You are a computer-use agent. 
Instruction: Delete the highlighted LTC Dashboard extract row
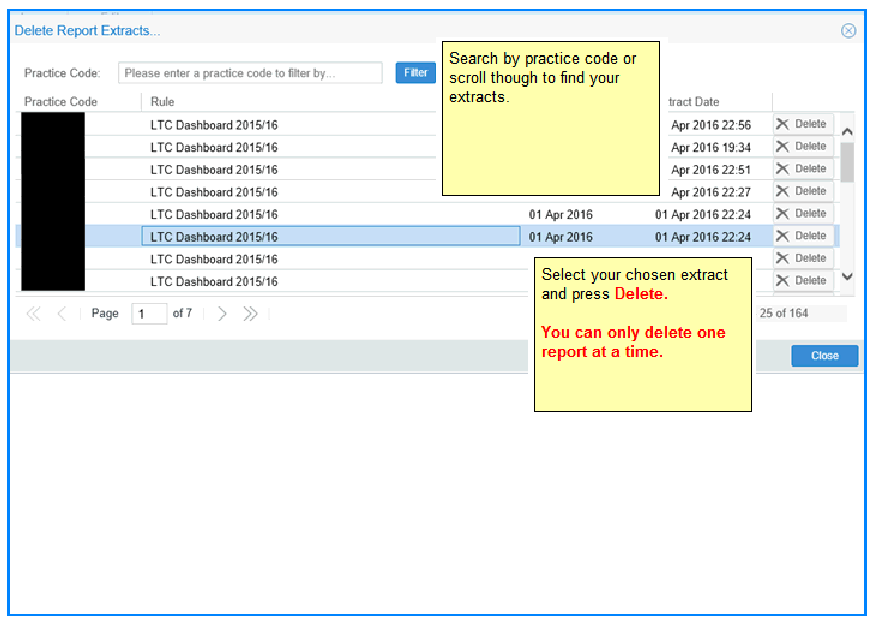802,236
